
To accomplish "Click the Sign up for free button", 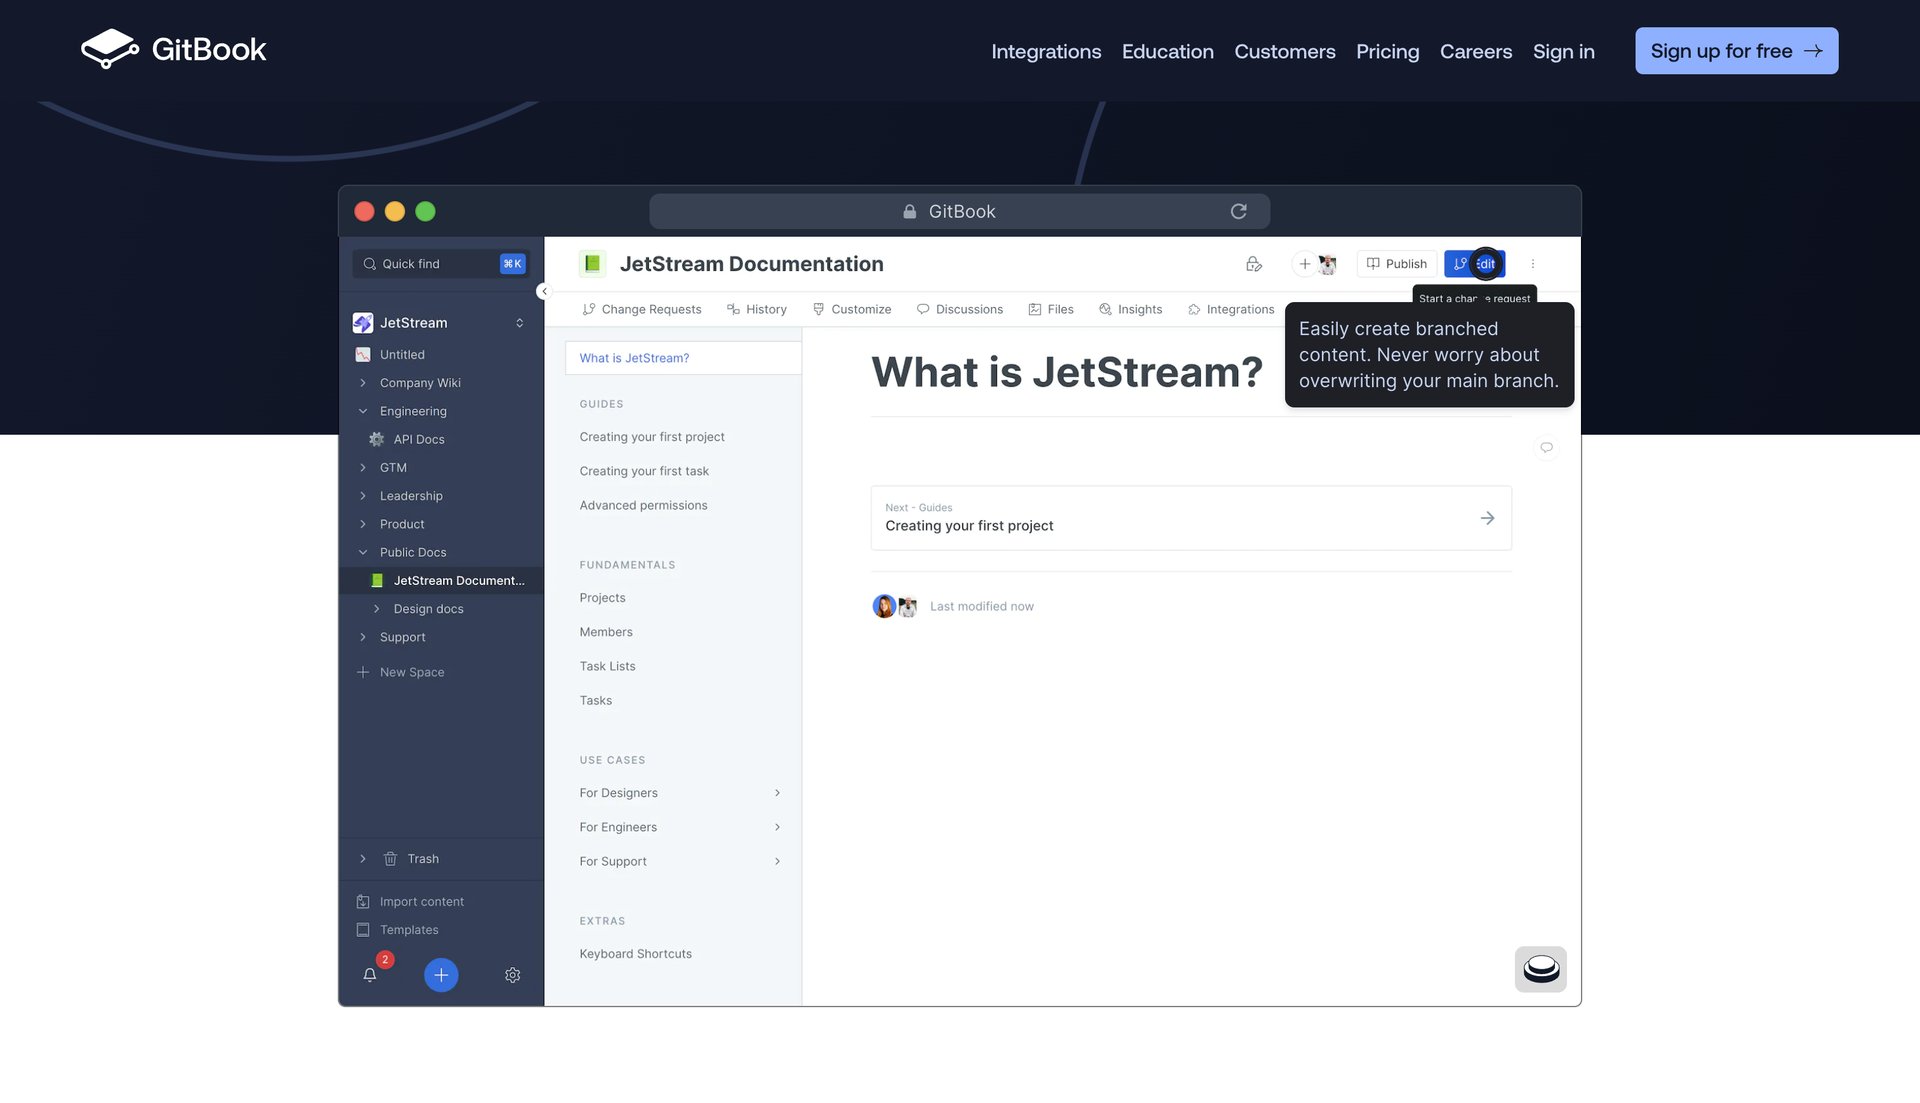I will [1736, 50].
